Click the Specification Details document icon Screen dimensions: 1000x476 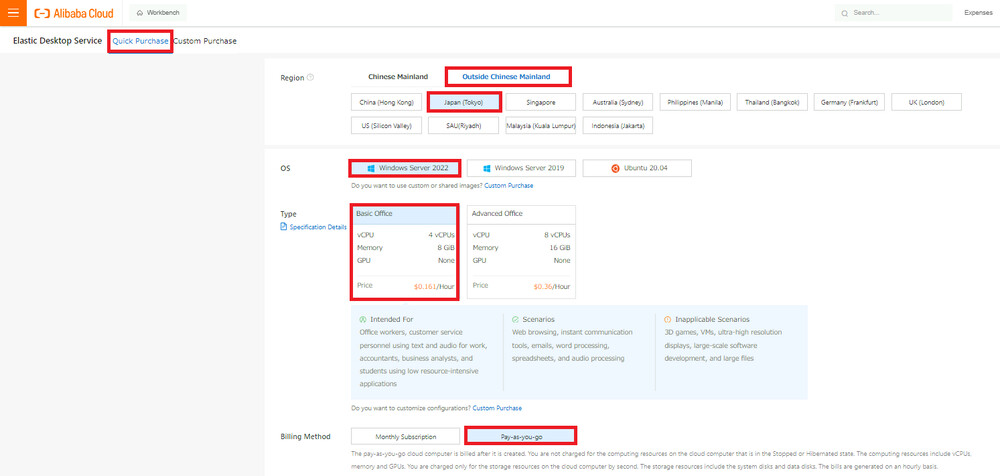284,227
